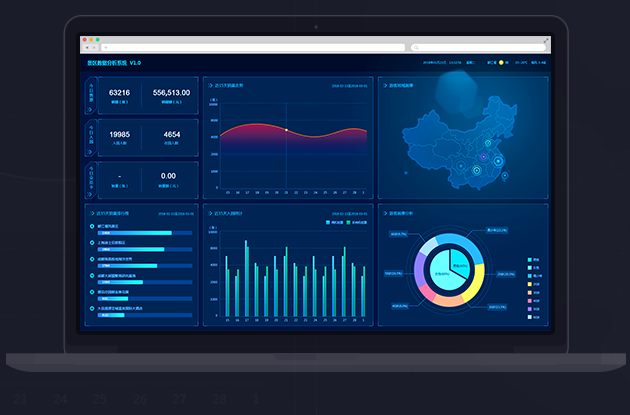
Task: Go back with the browser back arrow
Action: 87,47
